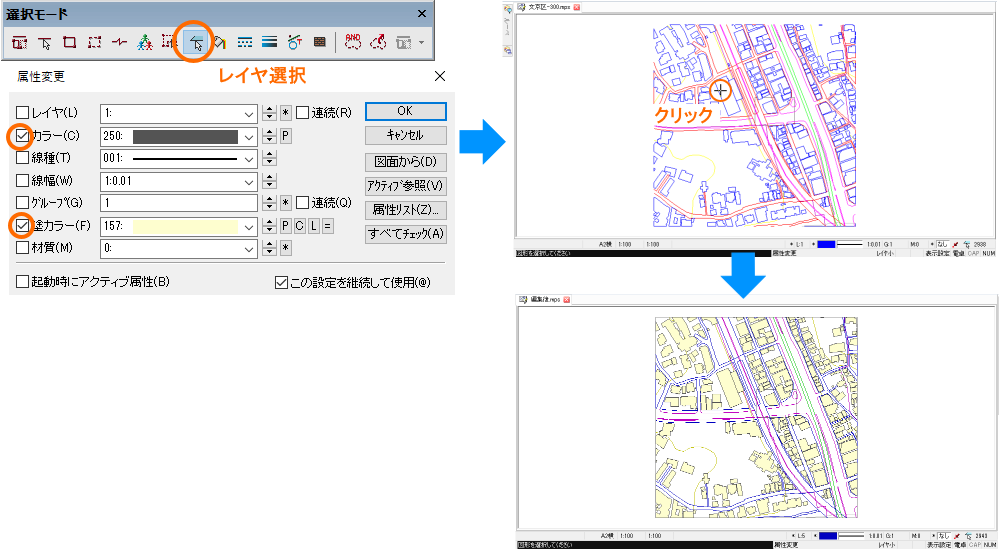Click the P button beside the カラー field
The width and height of the screenshot is (1000, 550).
[x=286, y=137]
